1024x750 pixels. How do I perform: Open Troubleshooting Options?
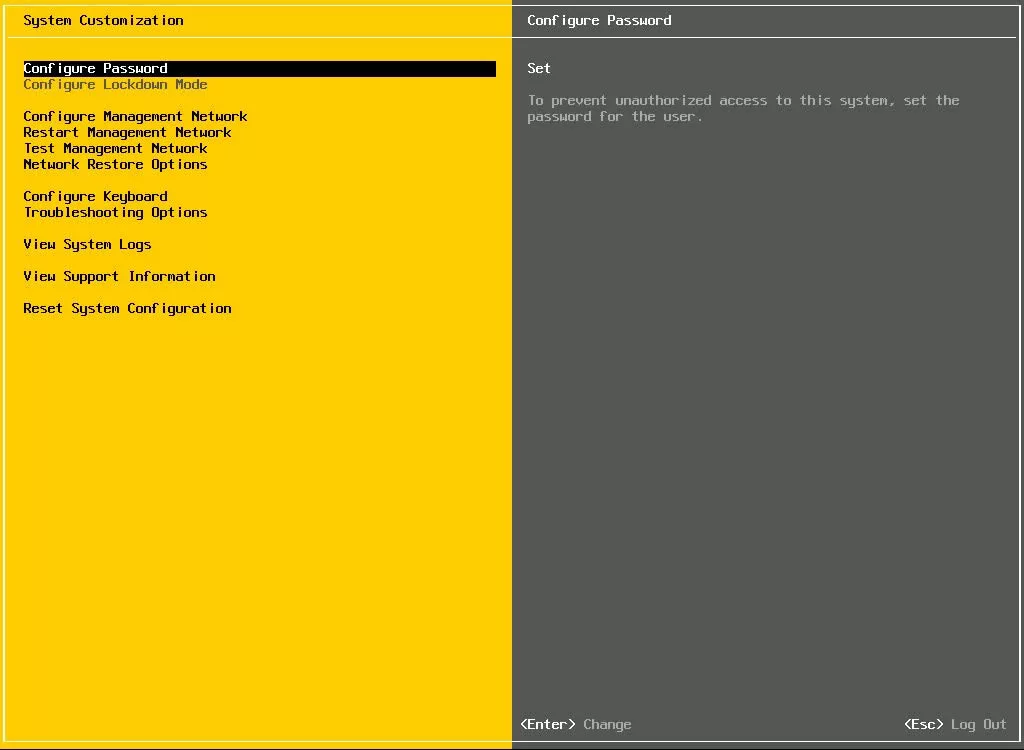point(115,213)
